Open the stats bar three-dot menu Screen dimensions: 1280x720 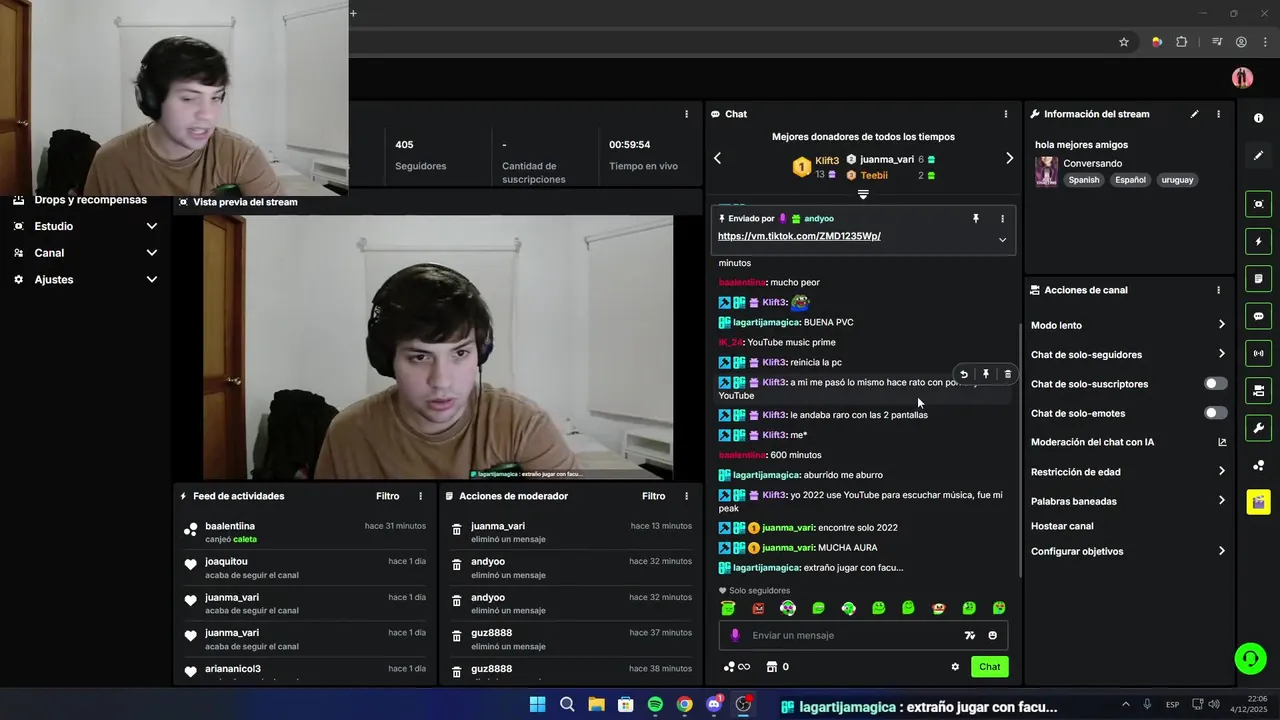coord(686,114)
